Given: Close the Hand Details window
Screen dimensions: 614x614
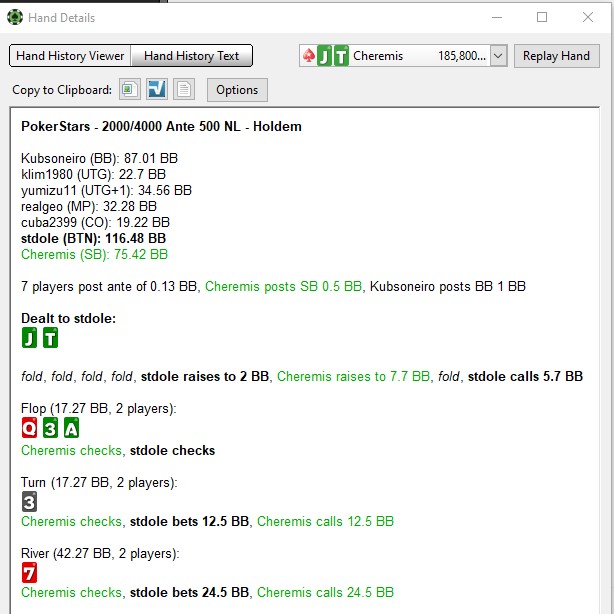Looking at the screenshot, I should pos(588,17).
